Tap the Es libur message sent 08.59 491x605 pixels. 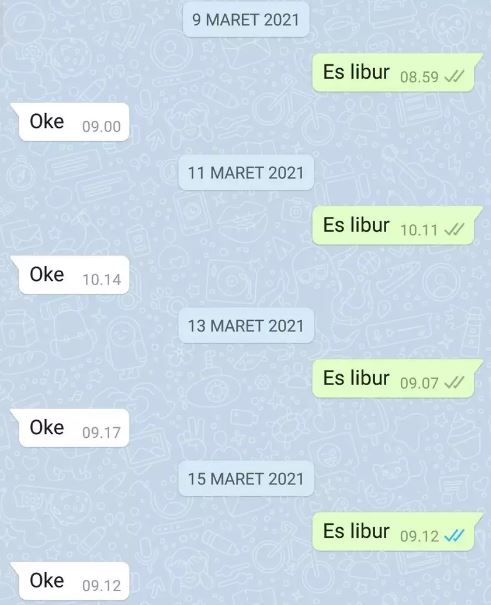tap(397, 73)
